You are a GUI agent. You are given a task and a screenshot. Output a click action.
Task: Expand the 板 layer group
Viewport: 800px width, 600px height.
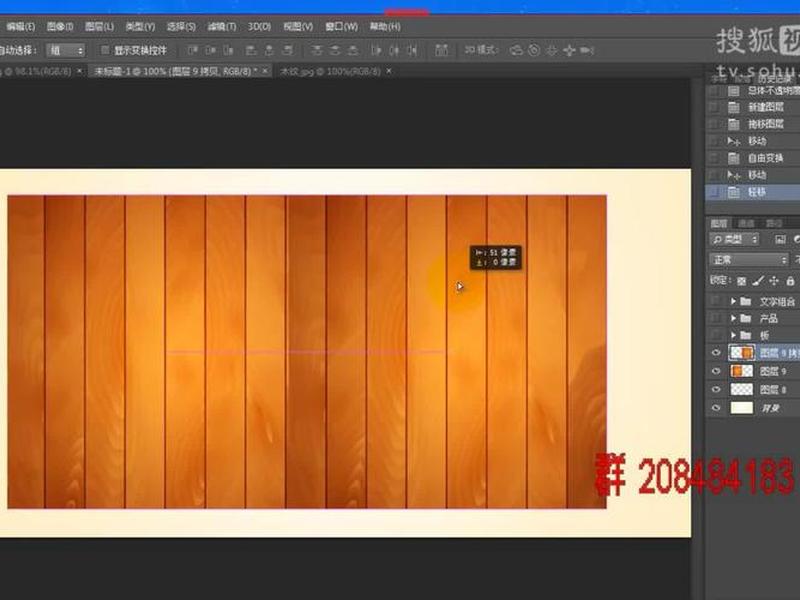[x=733, y=335]
